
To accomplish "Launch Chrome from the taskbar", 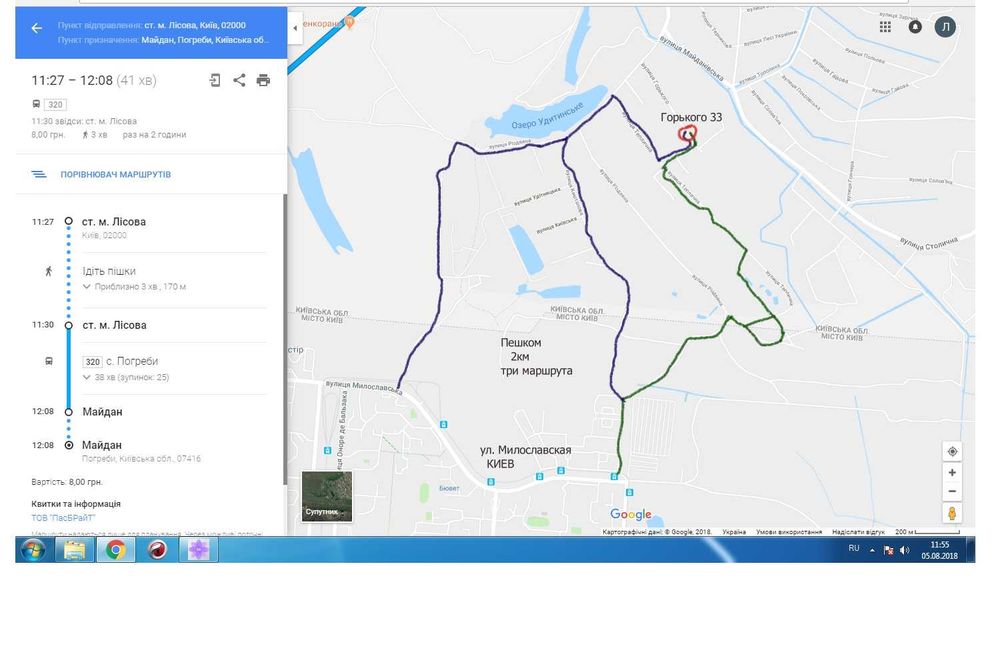I will tap(115, 550).
